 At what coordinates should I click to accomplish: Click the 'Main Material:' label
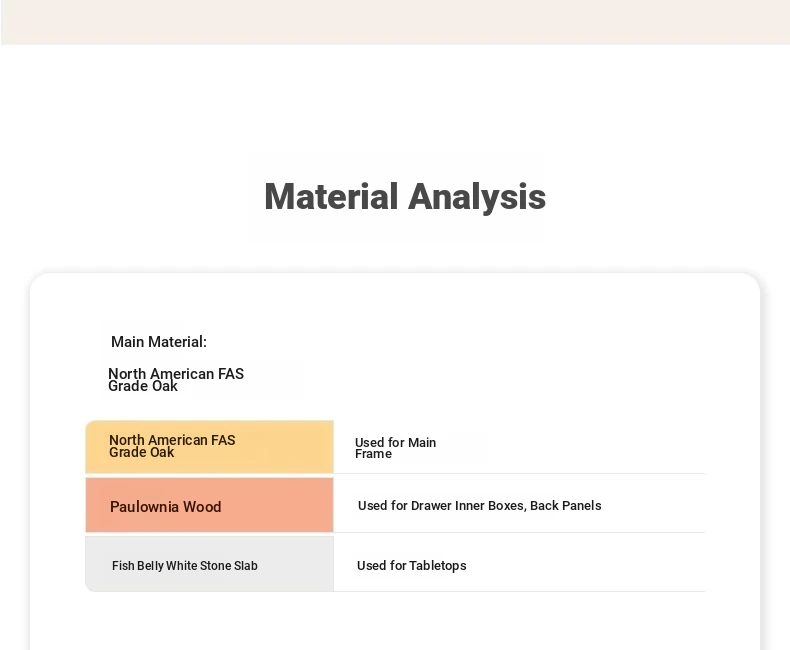pyautogui.click(x=159, y=342)
